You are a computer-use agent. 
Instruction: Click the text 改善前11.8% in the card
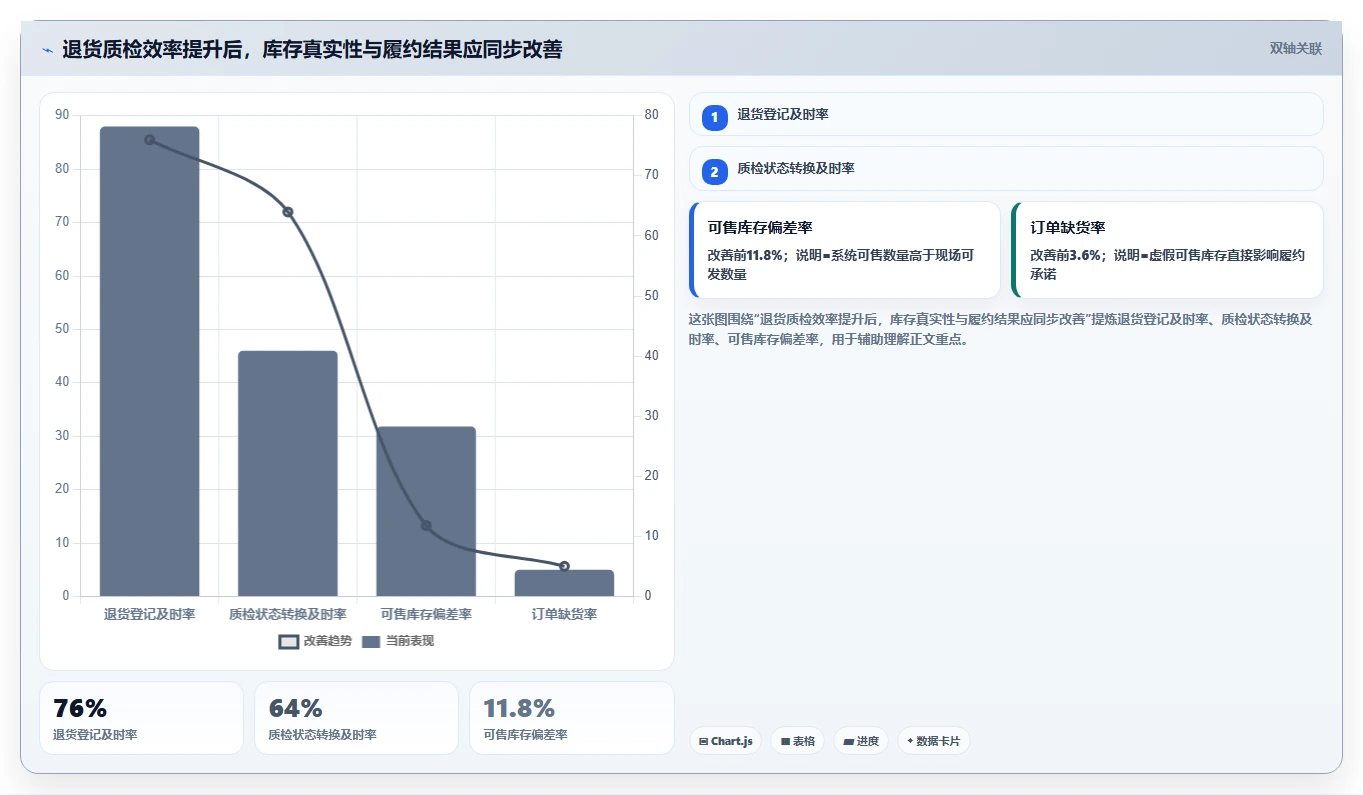coord(745,256)
